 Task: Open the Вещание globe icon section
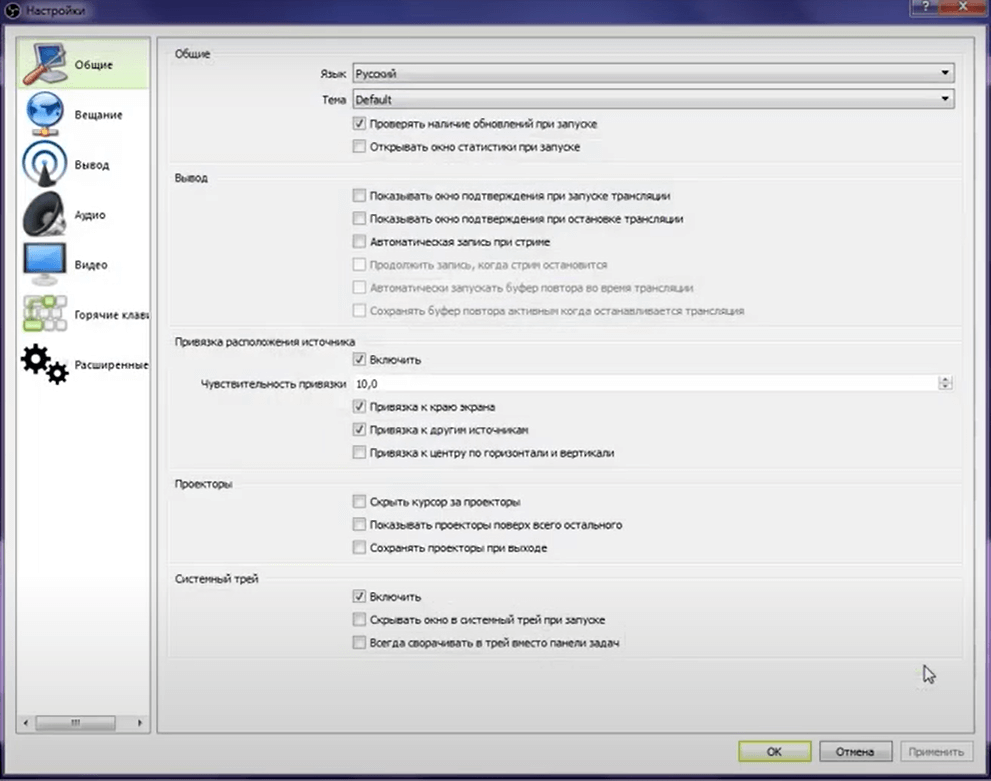pos(43,114)
